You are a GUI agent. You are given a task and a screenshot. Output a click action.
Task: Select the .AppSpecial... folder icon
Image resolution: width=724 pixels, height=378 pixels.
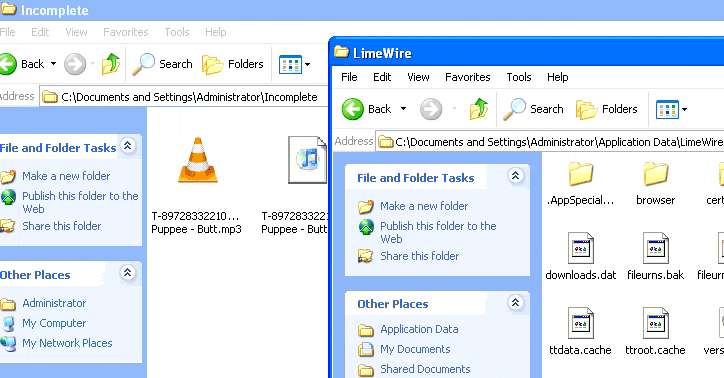(x=580, y=174)
